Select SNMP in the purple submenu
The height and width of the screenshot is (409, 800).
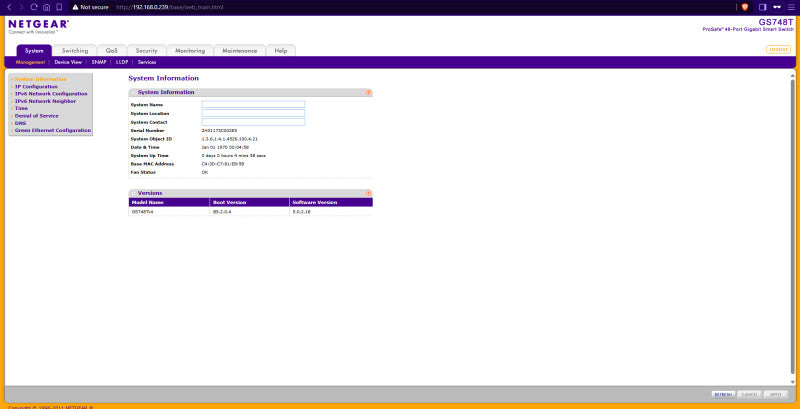(99, 62)
